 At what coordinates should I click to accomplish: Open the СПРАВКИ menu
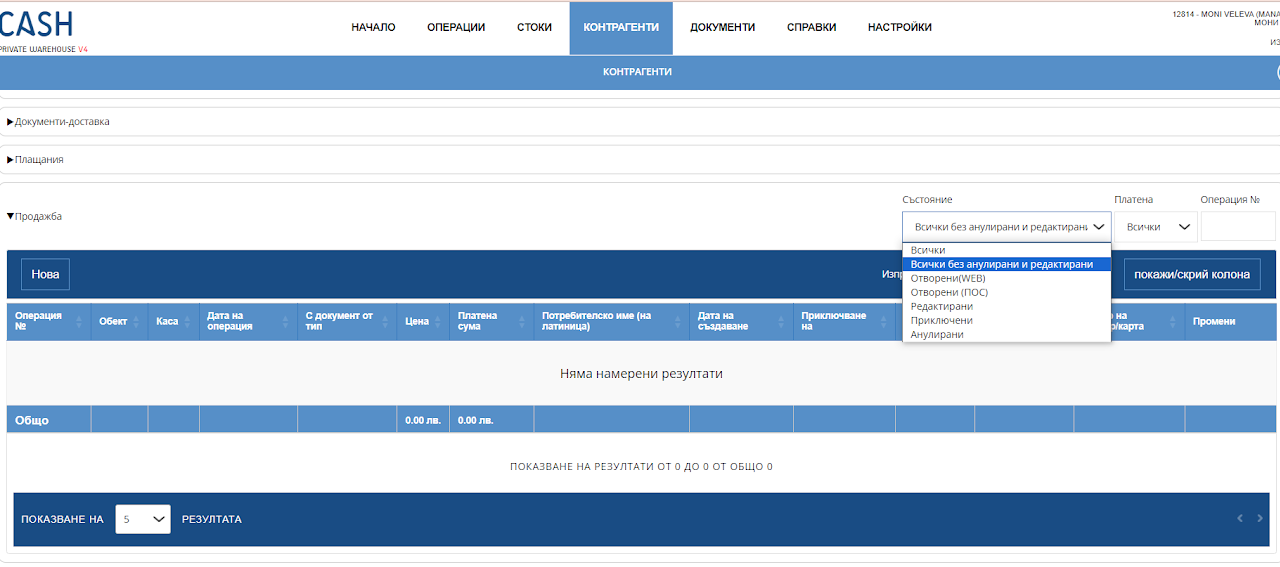811,27
